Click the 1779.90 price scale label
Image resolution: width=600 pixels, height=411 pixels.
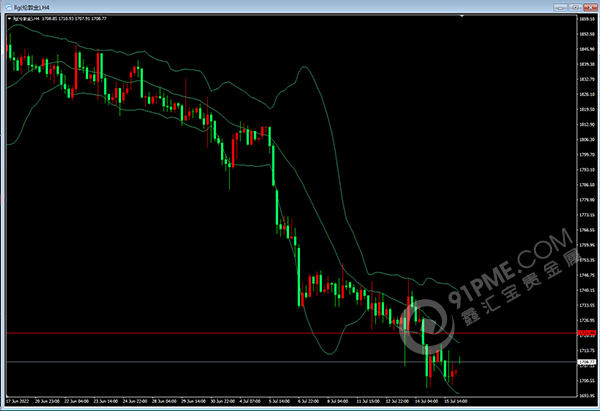coord(587,200)
